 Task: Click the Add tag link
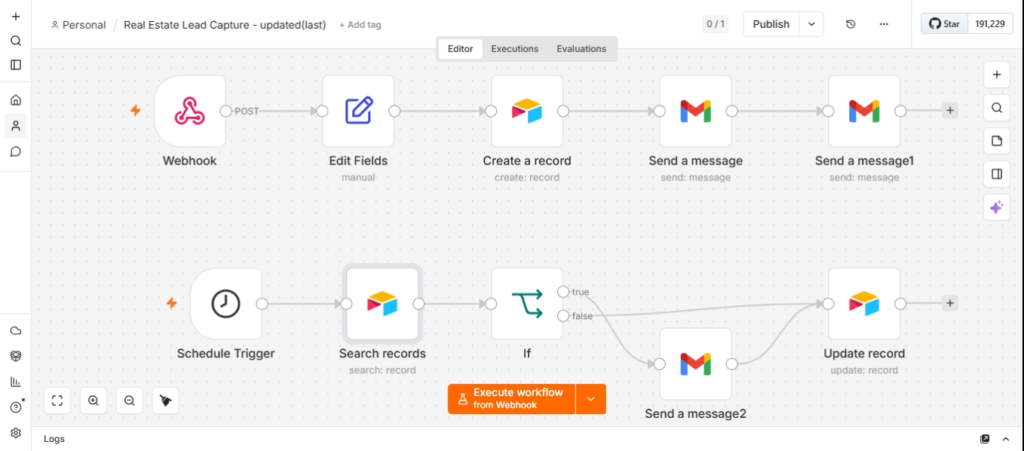coord(360,25)
